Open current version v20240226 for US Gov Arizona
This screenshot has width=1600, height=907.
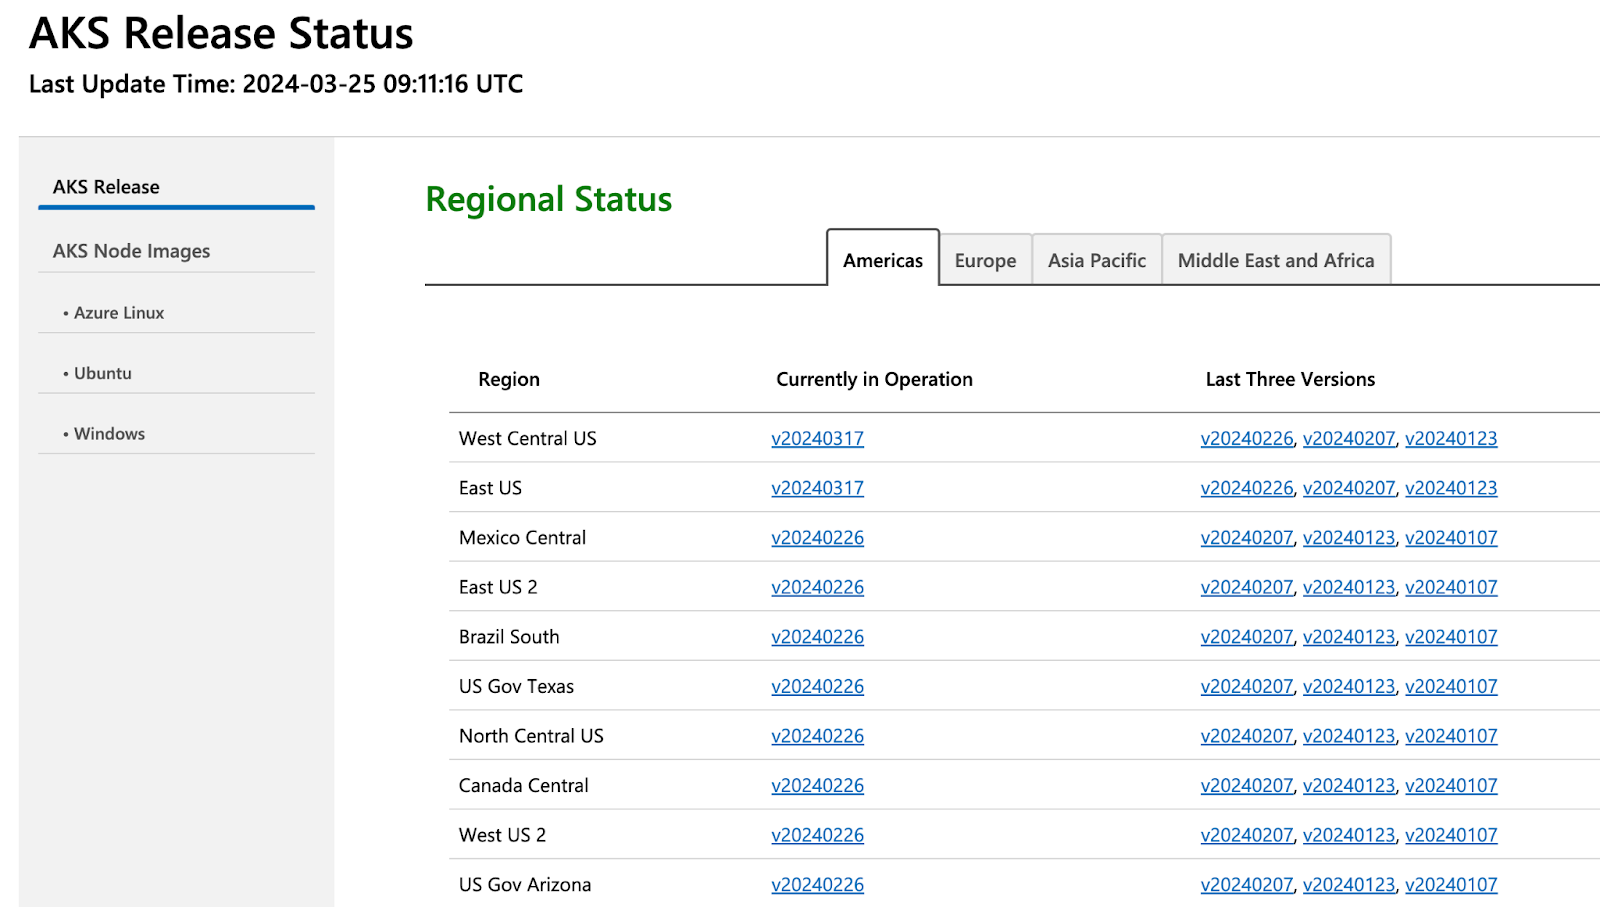coord(817,885)
